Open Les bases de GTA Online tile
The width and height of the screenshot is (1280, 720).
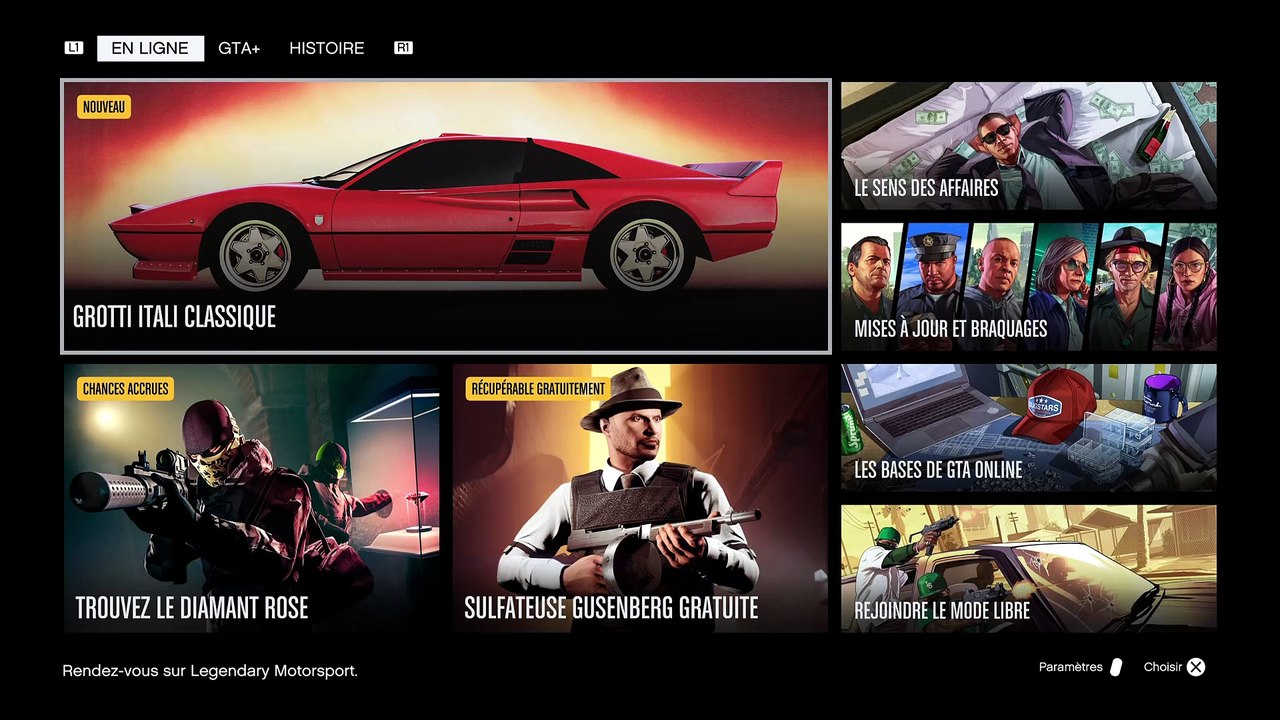1028,428
